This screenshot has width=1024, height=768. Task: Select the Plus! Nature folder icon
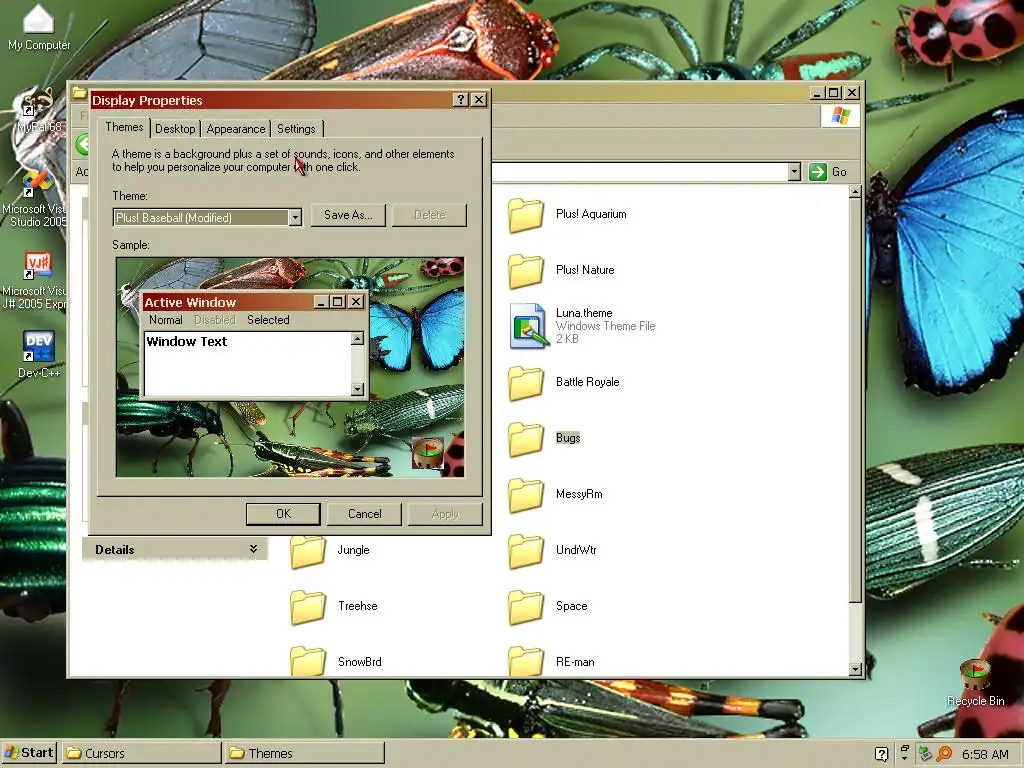(x=526, y=270)
